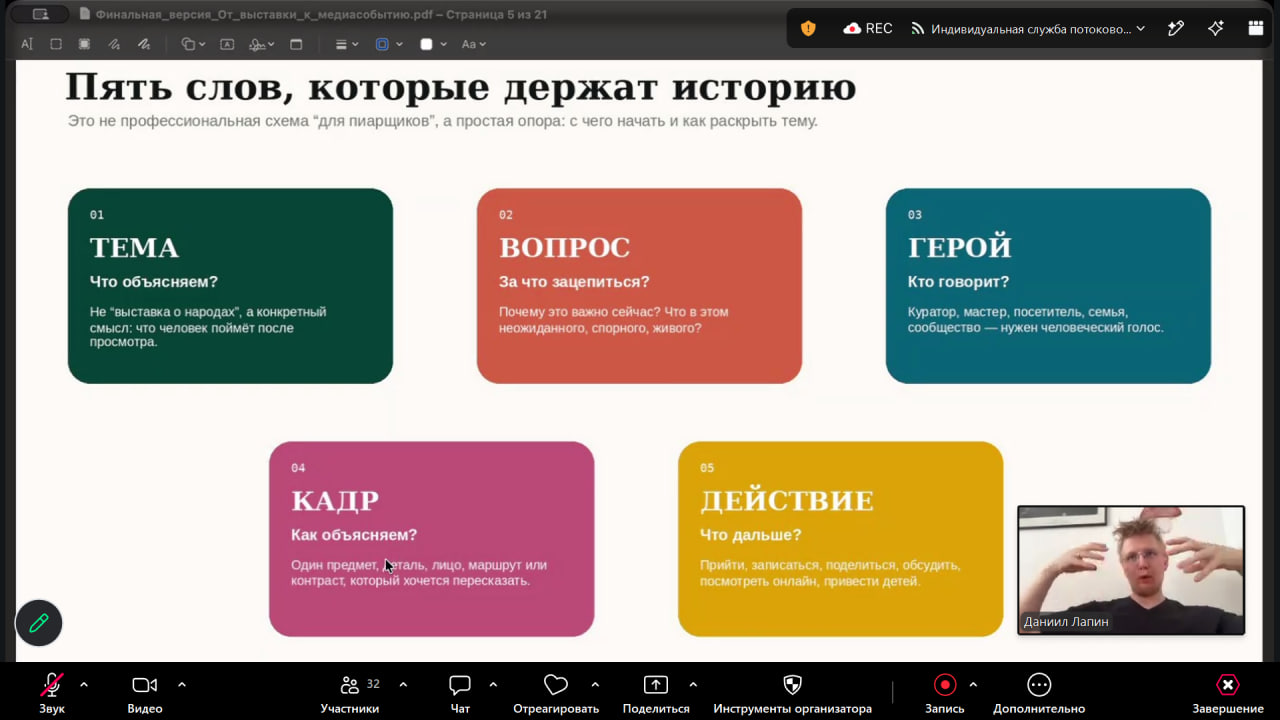Open the AI companion sparkle icon

(x=1216, y=28)
